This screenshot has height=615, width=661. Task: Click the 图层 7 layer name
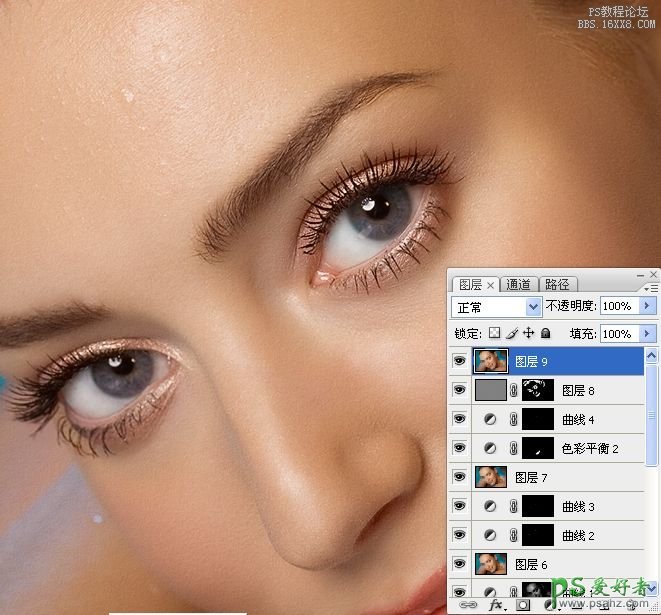pyautogui.click(x=531, y=478)
